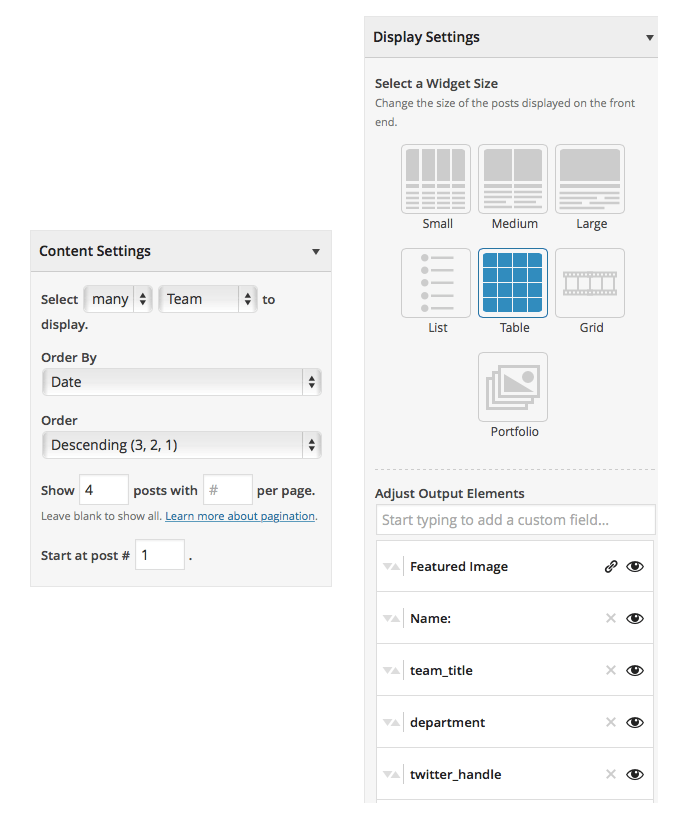The image size is (691, 816).
Task: Open Learn more about pagination link
Action: coord(240,516)
